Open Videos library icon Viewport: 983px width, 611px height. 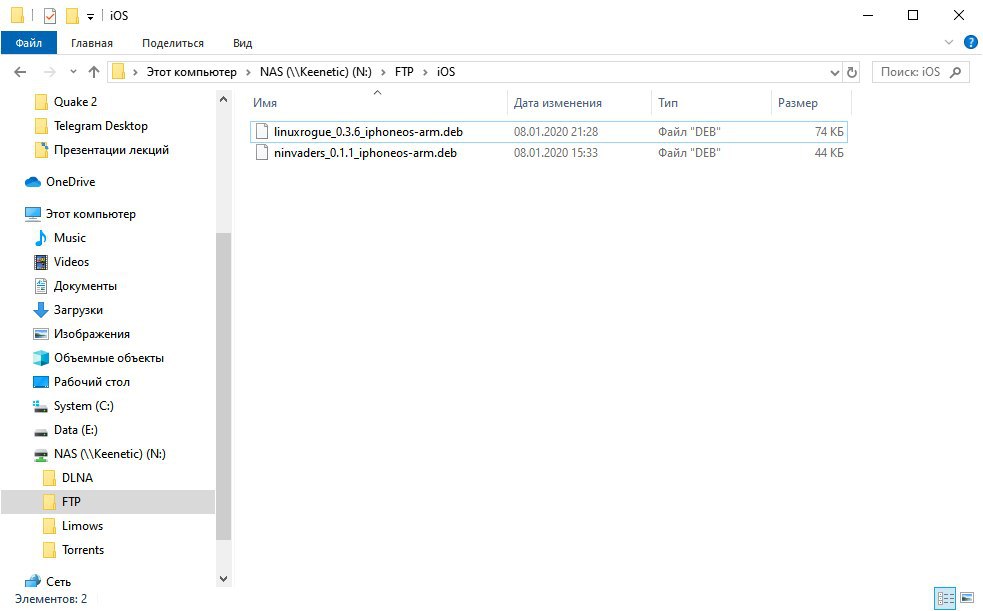(41, 262)
